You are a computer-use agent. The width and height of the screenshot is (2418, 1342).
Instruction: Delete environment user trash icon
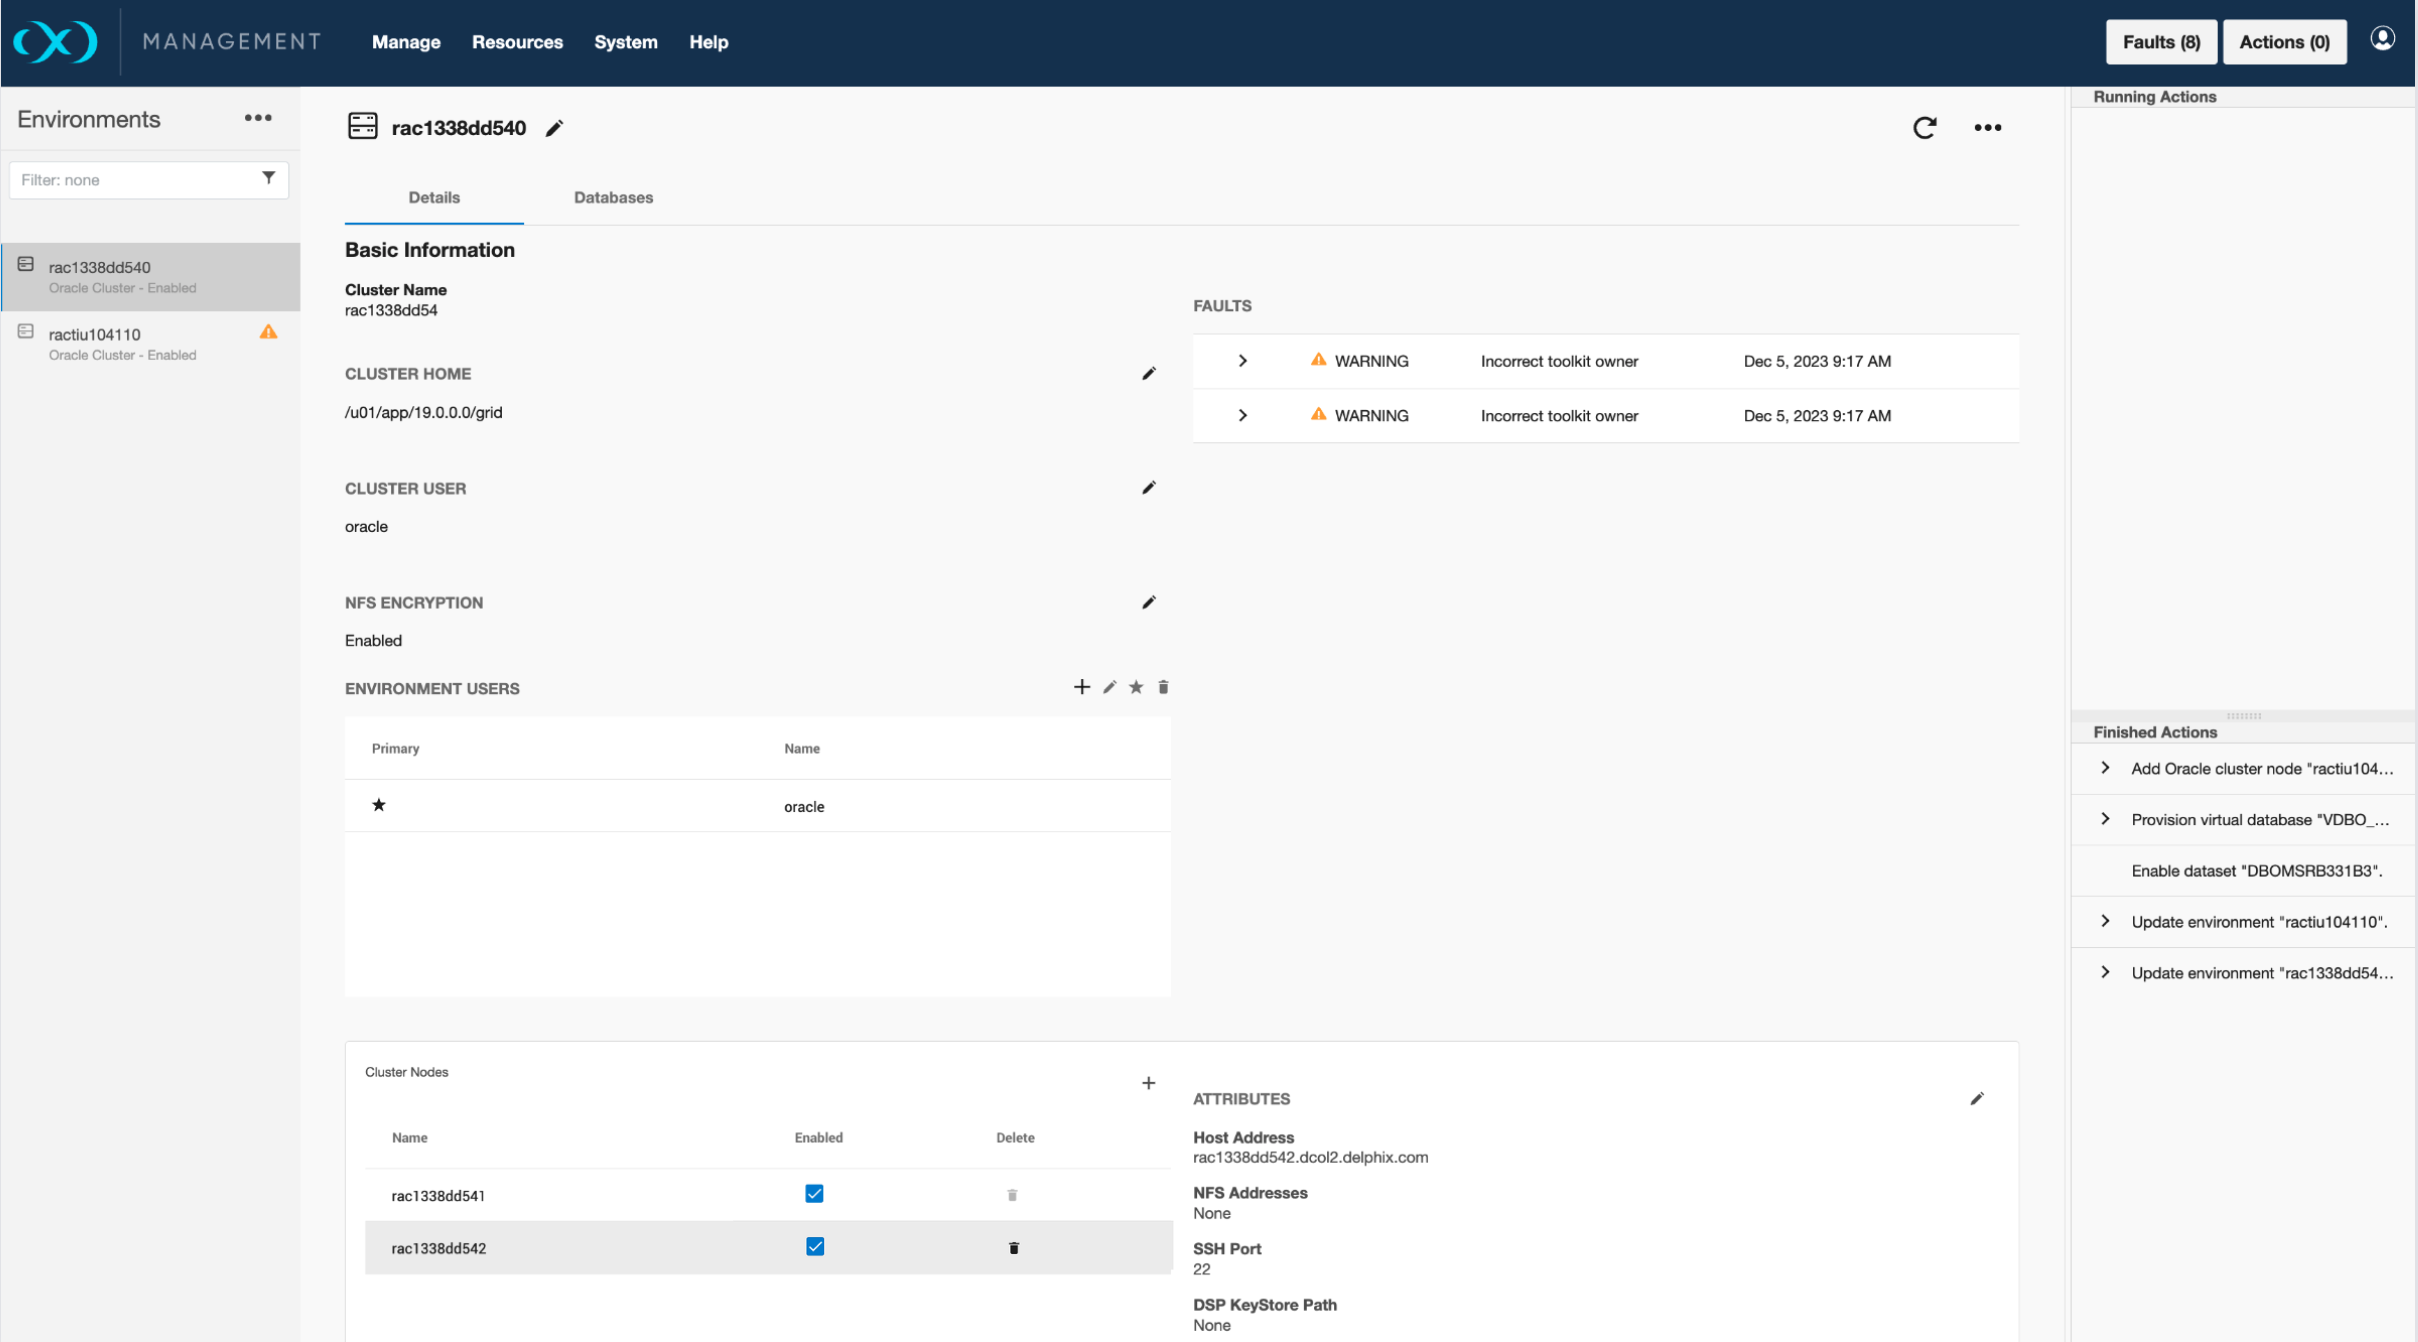1163,687
